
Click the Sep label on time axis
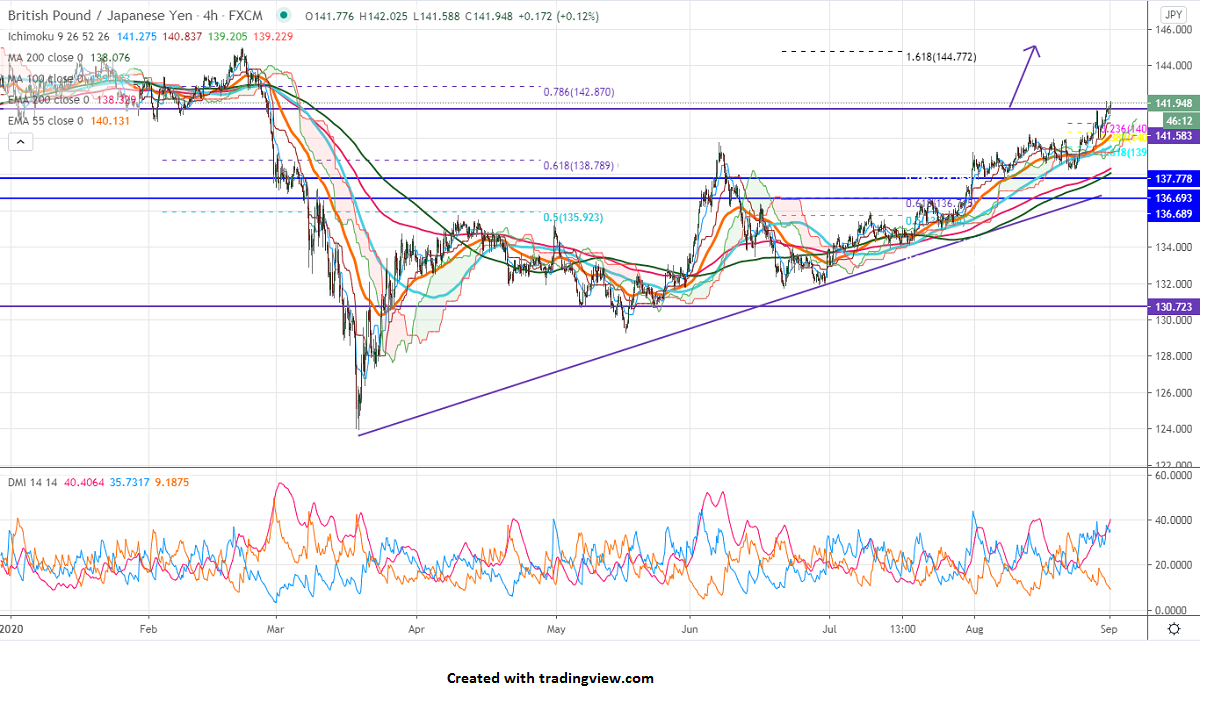pyautogui.click(x=1109, y=630)
